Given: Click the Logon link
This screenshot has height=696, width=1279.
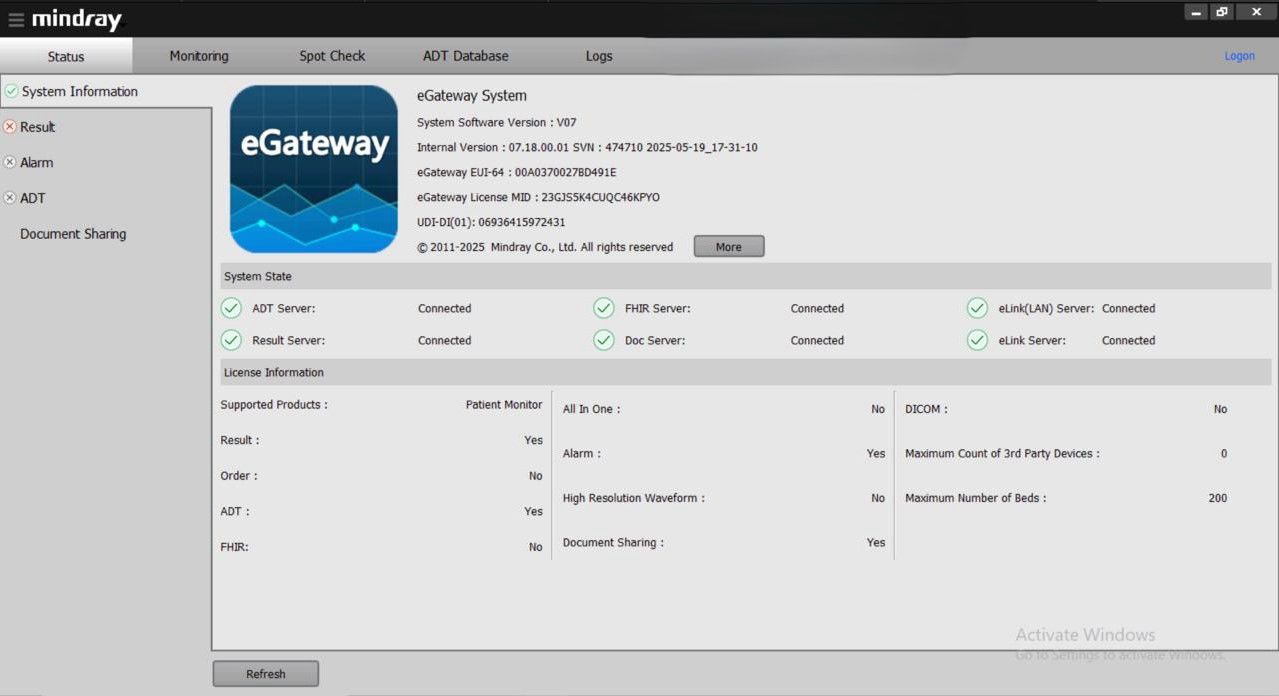Looking at the screenshot, I should click(x=1239, y=56).
